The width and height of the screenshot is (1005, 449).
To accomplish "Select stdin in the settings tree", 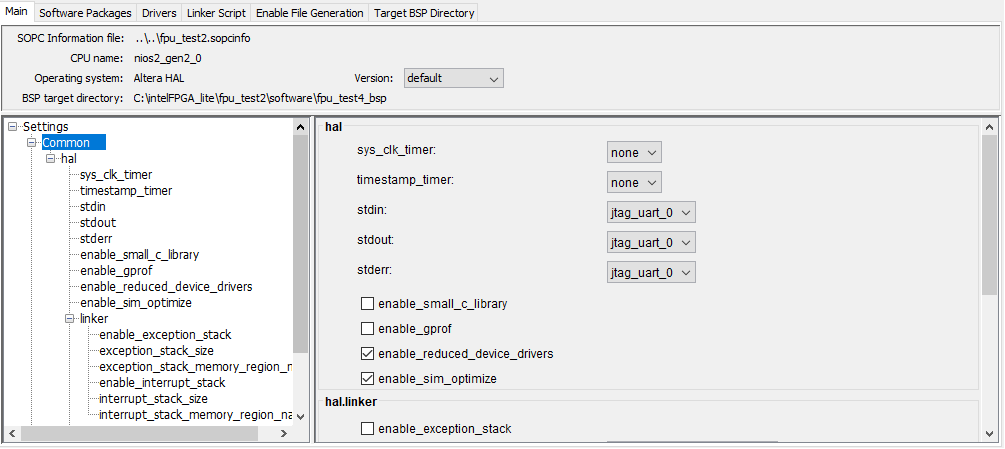I will [93, 206].
